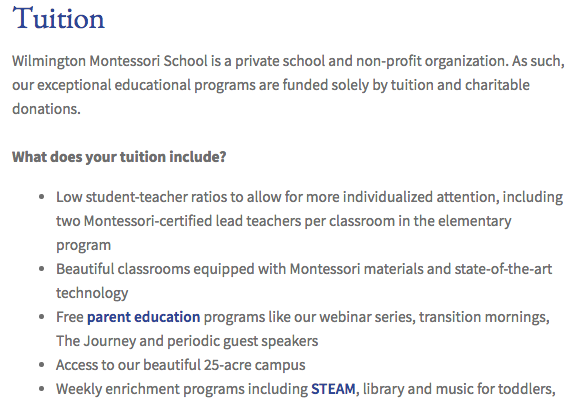Image resolution: width=578 pixels, height=401 pixels.
Task: Click 'Weekly enrichment programs including' text
Action: [182, 389]
